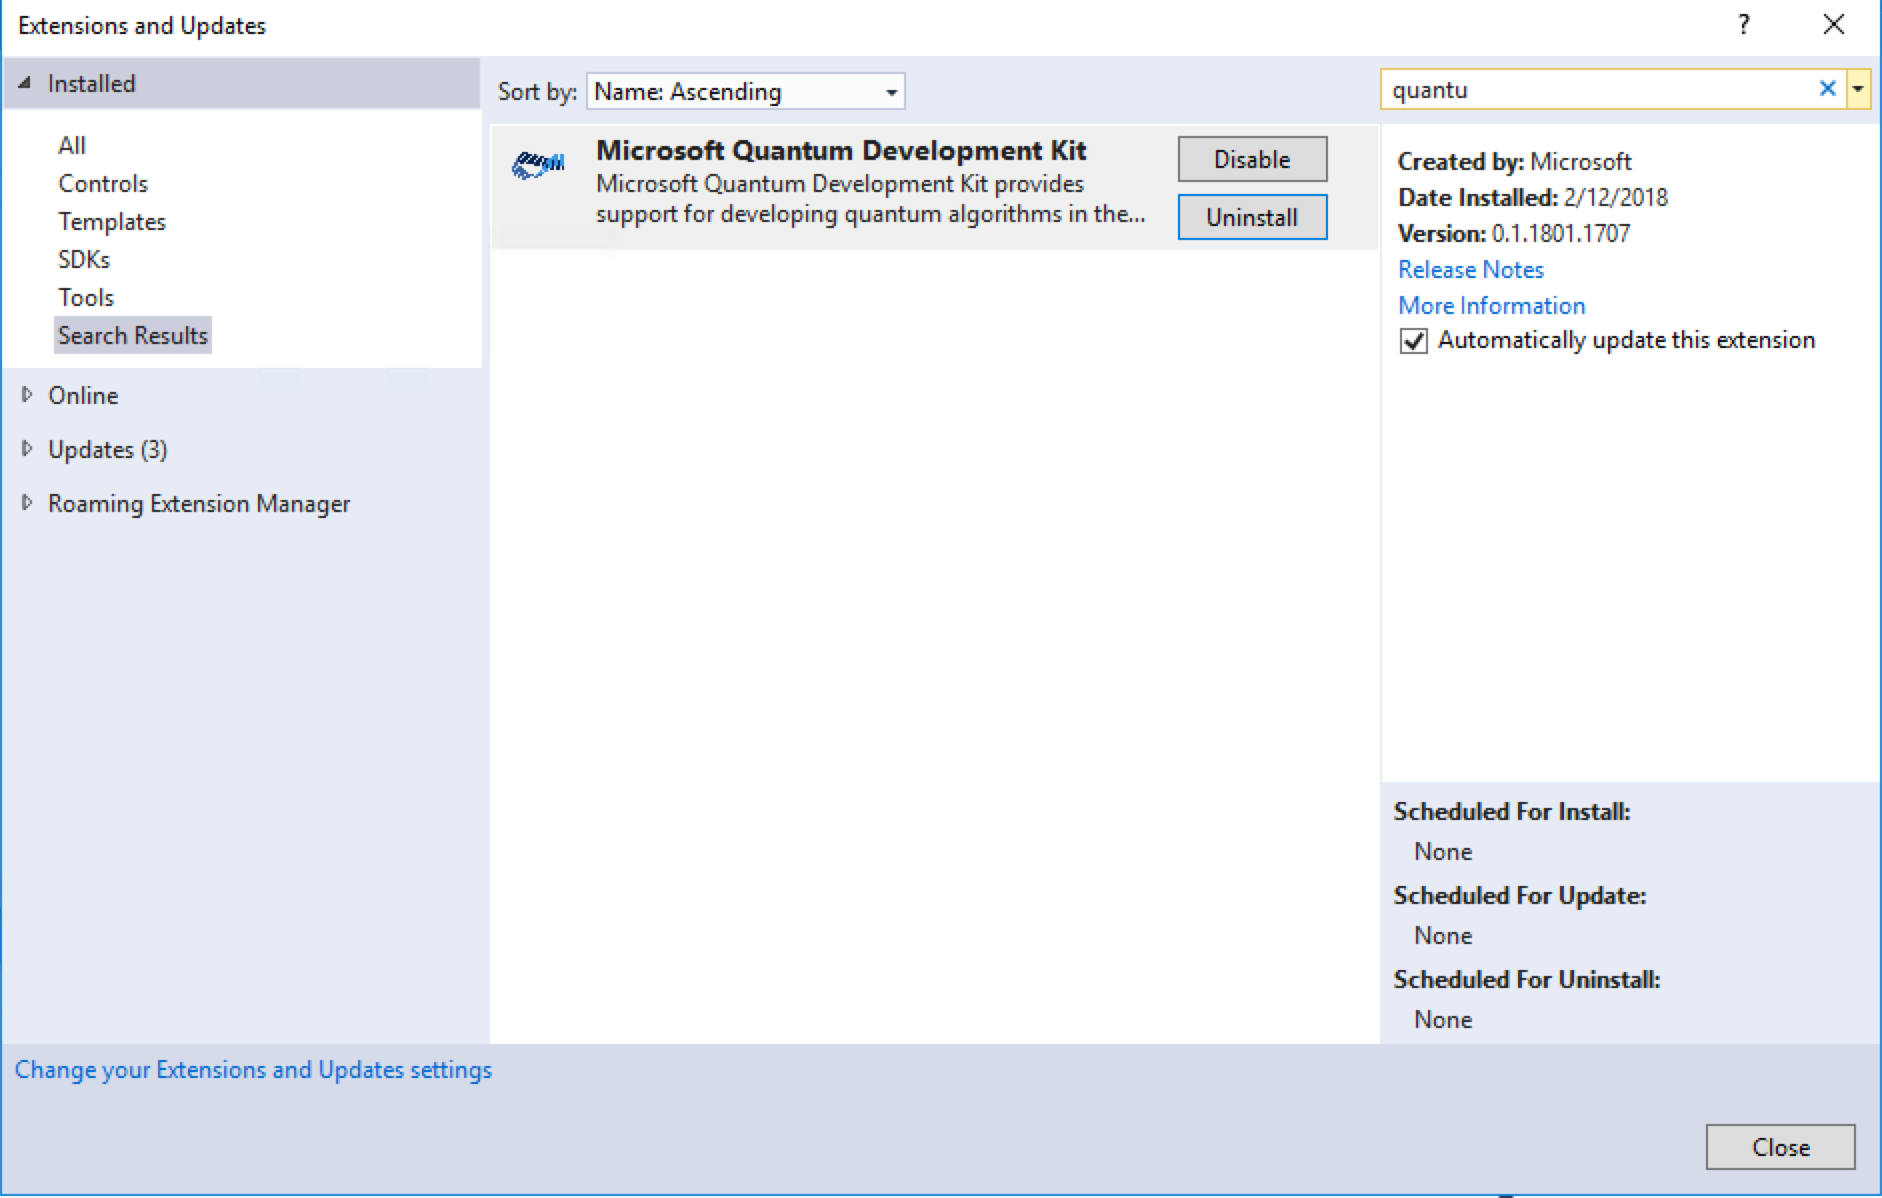Select the SDKs category

pos(84,259)
